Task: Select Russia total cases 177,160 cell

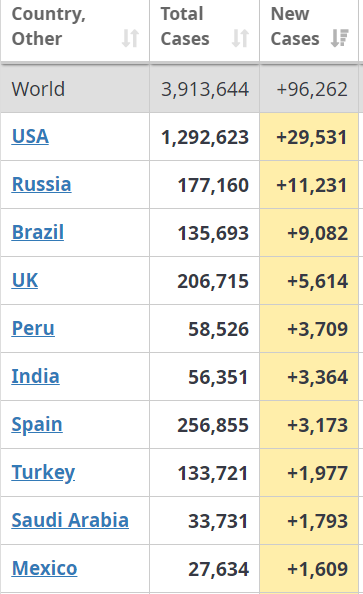Action: point(205,185)
